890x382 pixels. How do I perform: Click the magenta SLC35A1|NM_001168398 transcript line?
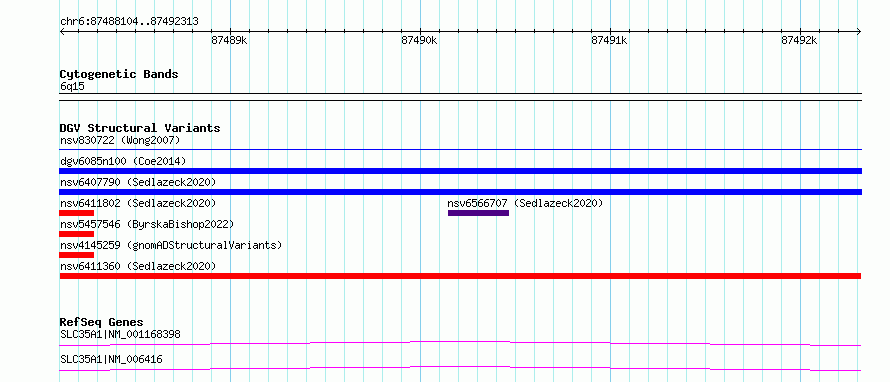(460, 343)
